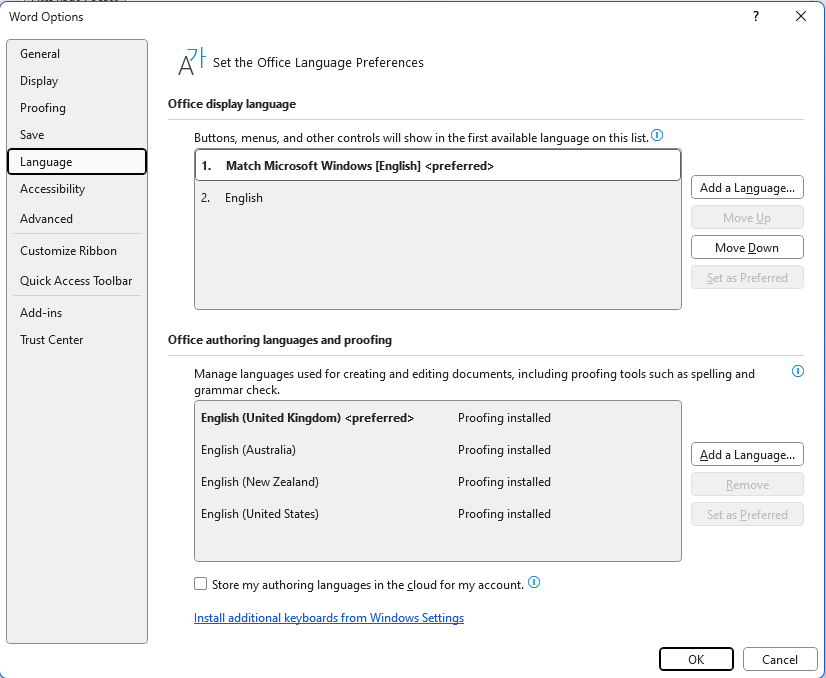Click the Move Down button
Viewport: 826px width, 678px height.
point(747,248)
